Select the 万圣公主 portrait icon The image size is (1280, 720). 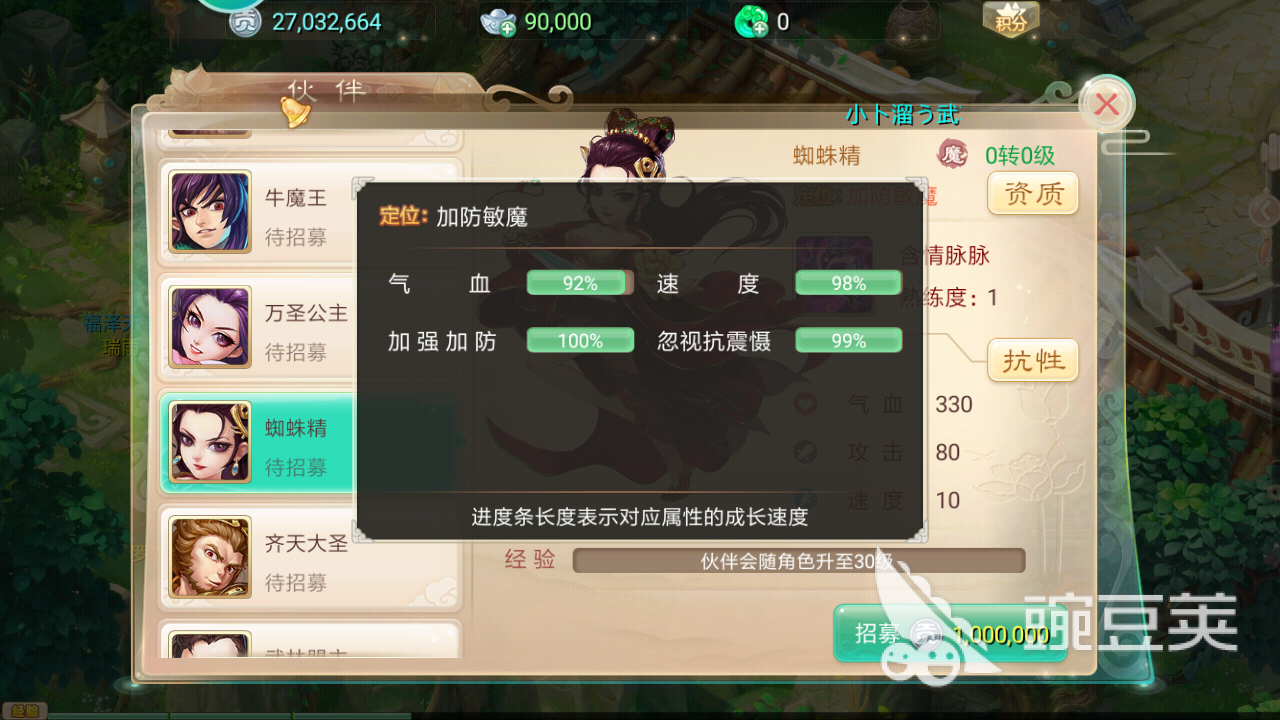coord(210,326)
